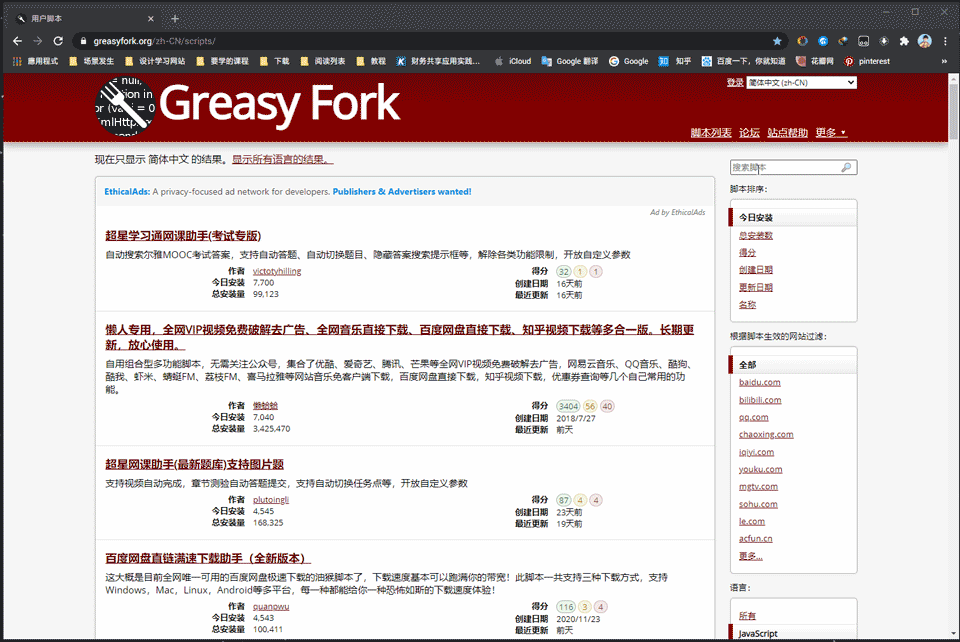
Task: Close the 用户脚本 tab
Action: click(x=151, y=18)
